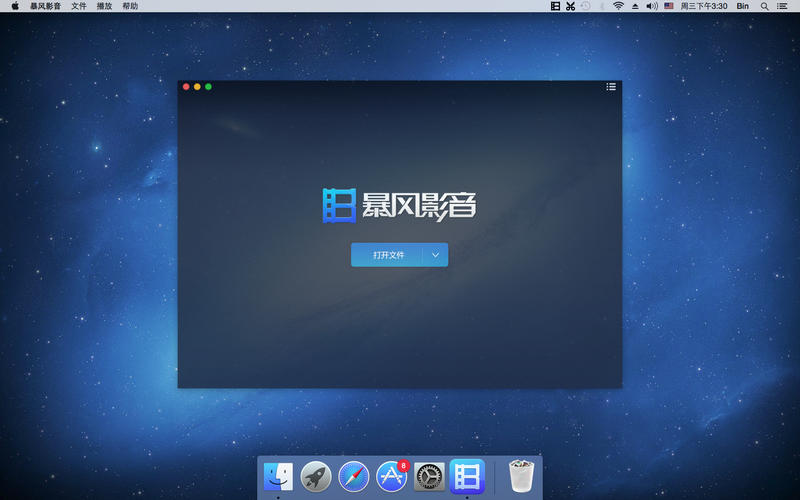Viewport: 800px width, 500px height.
Task: Switch input source via US flag
Action: click(x=669, y=6)
